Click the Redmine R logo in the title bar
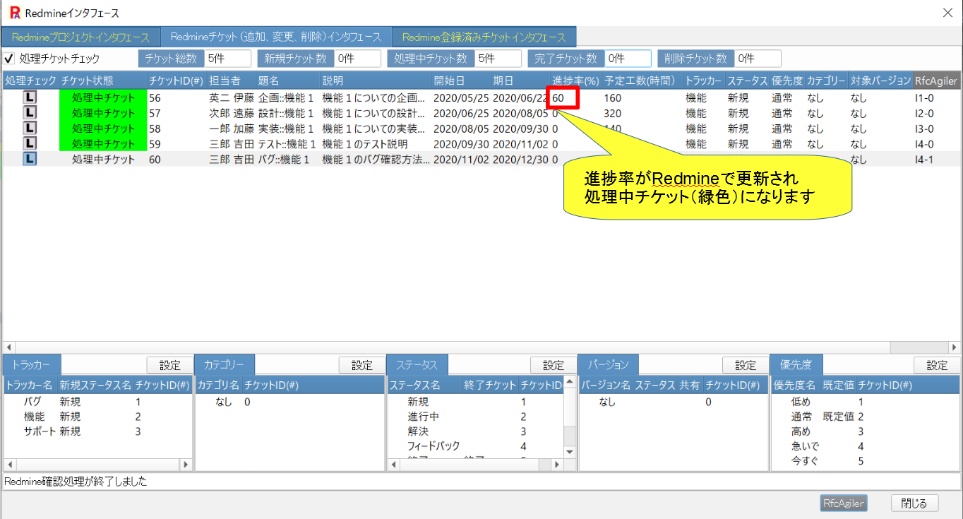The image size is (963, 519). [14, 13]
